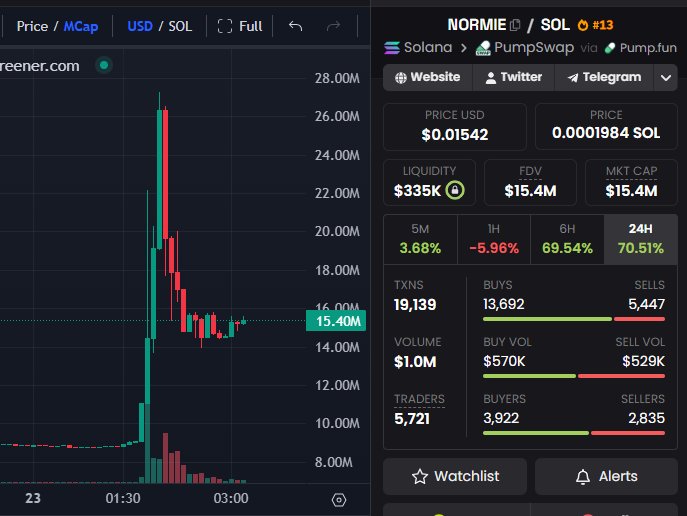This screenshot has height=516, width=687.
Task: Click the redo arrow in chart toolbar
Action: 333,26
